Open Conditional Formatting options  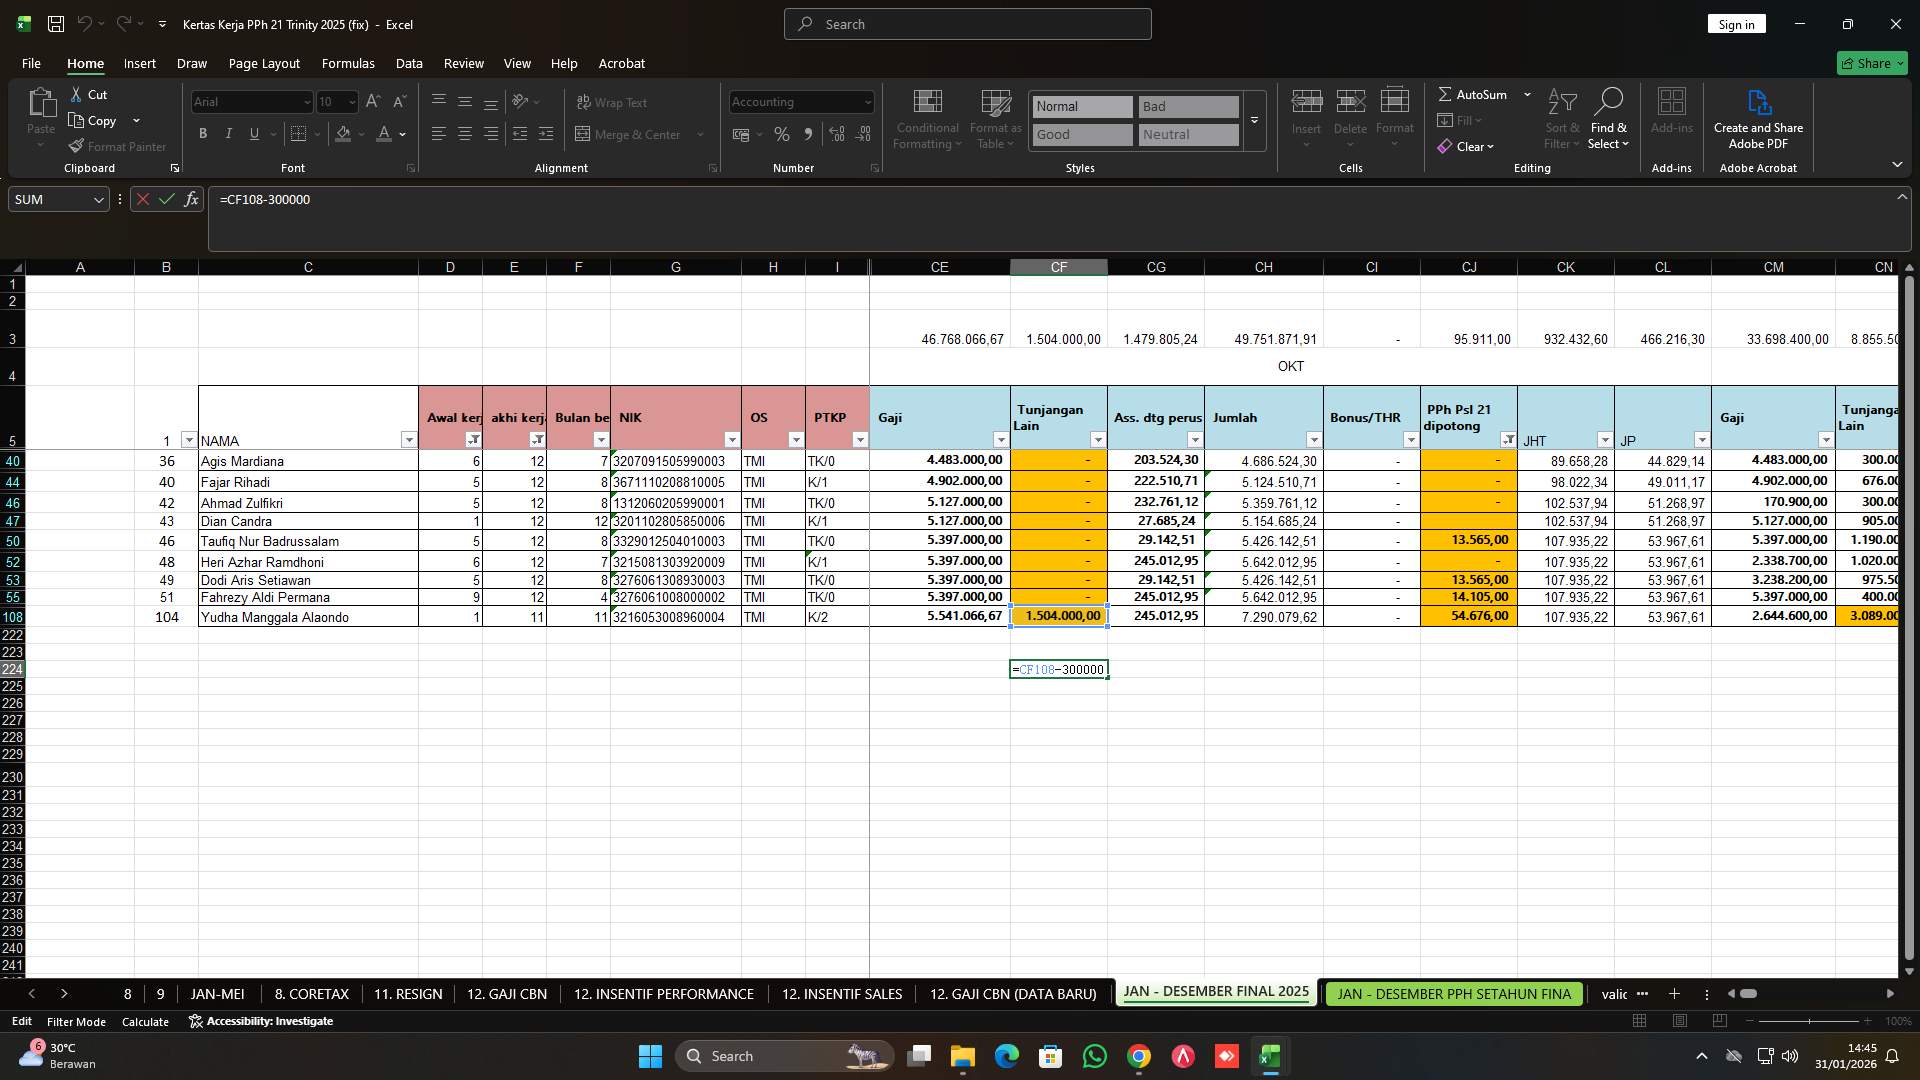point(926,118)
